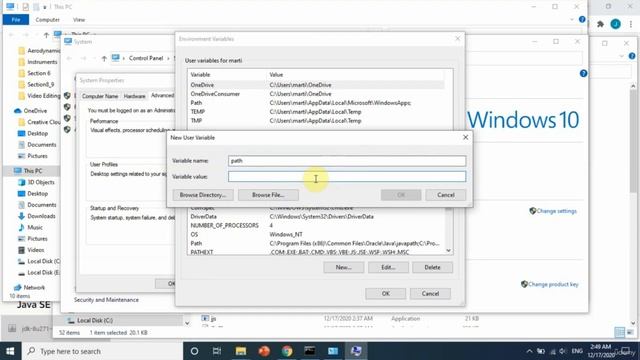
Task: Focus the Variable value input field
Action: coord(347,176)
